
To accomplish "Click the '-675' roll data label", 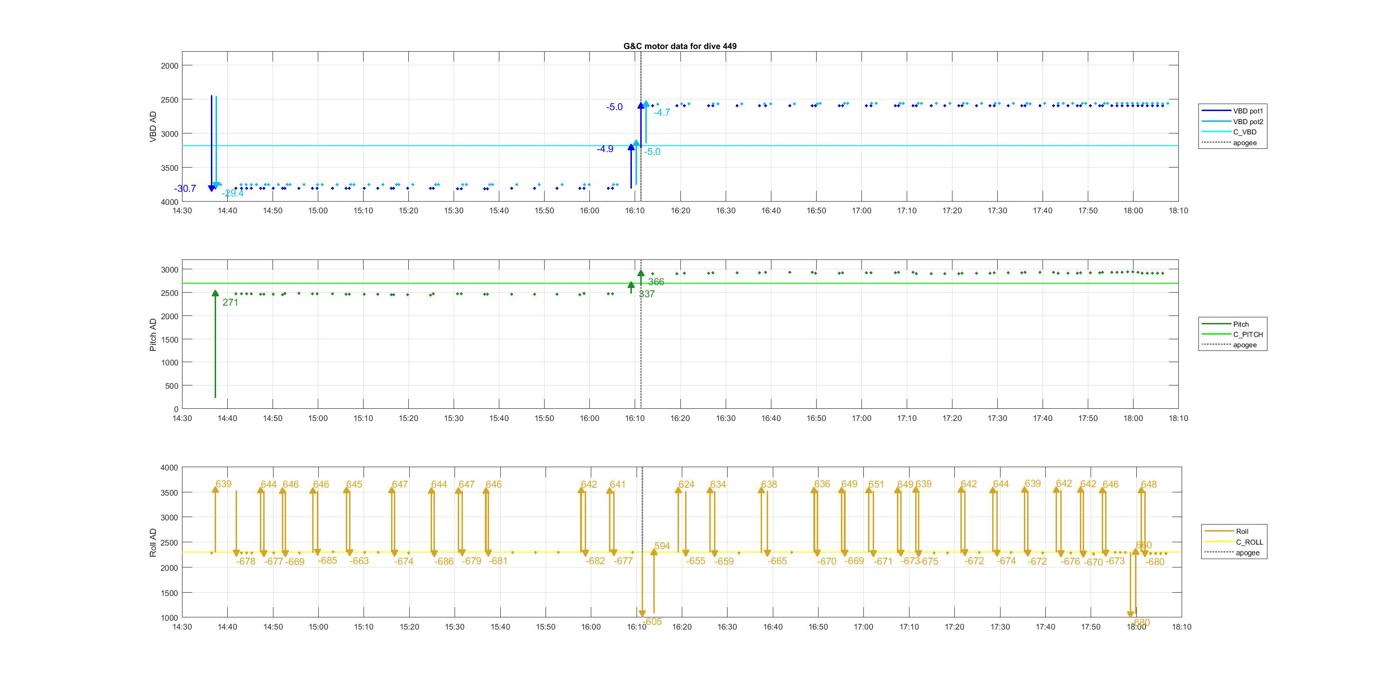I will (929, 561).
